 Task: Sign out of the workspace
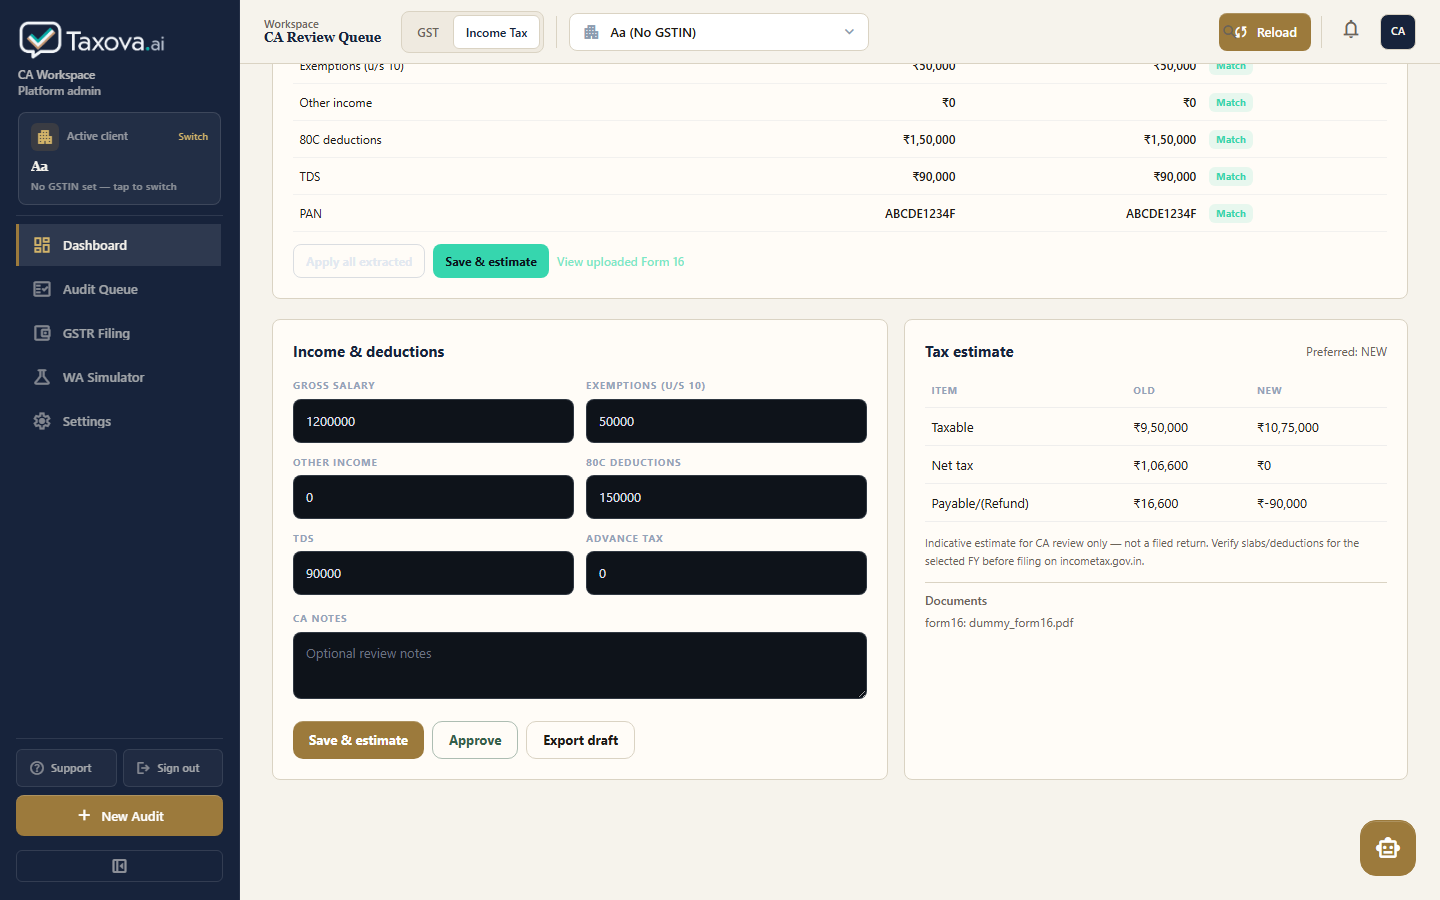(x=172, y=768)
